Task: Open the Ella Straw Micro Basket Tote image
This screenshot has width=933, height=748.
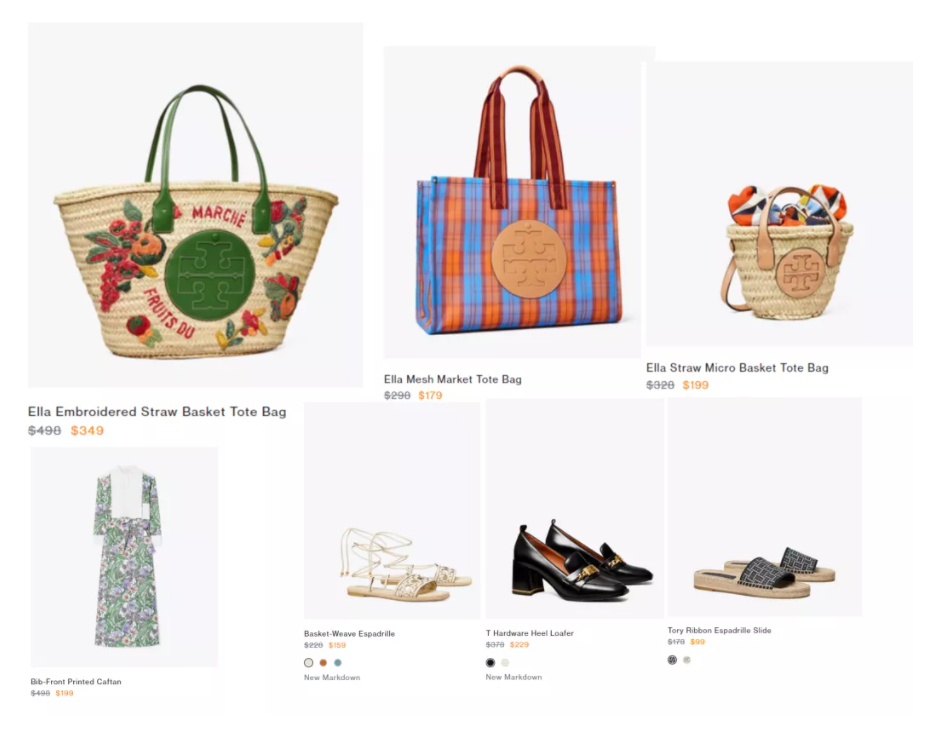Action: [779, 204]
